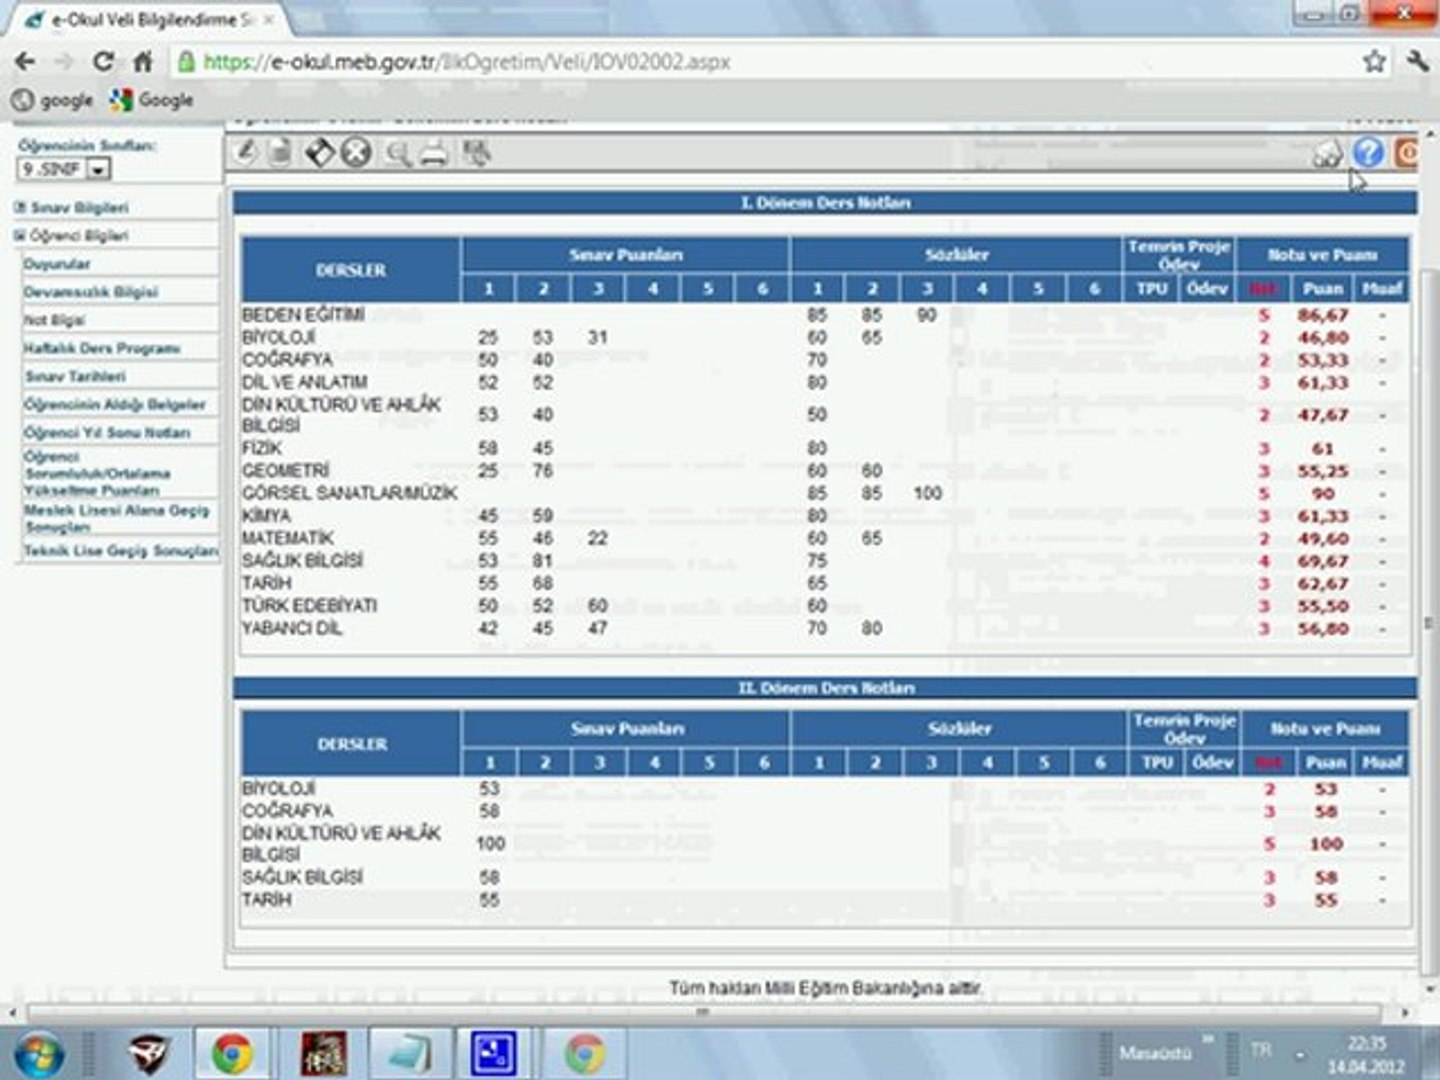
Task: Collapse the Öğrenci Bilgileri section
Action: coord(78,236)
